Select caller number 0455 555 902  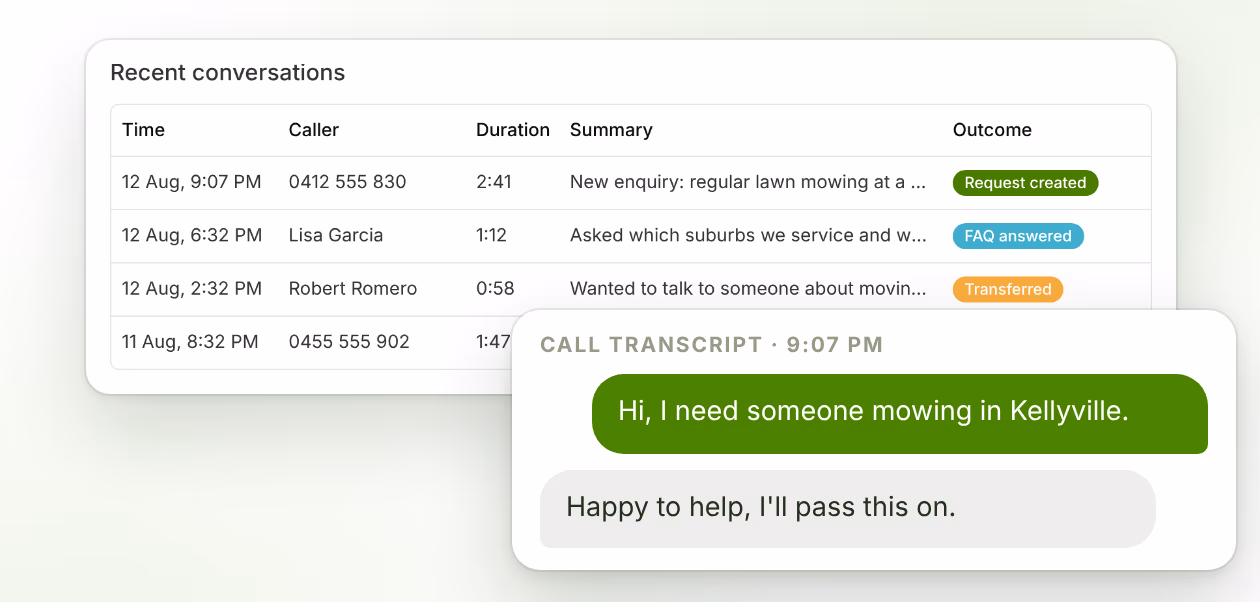pyautogui.click(x=349, y=342)
